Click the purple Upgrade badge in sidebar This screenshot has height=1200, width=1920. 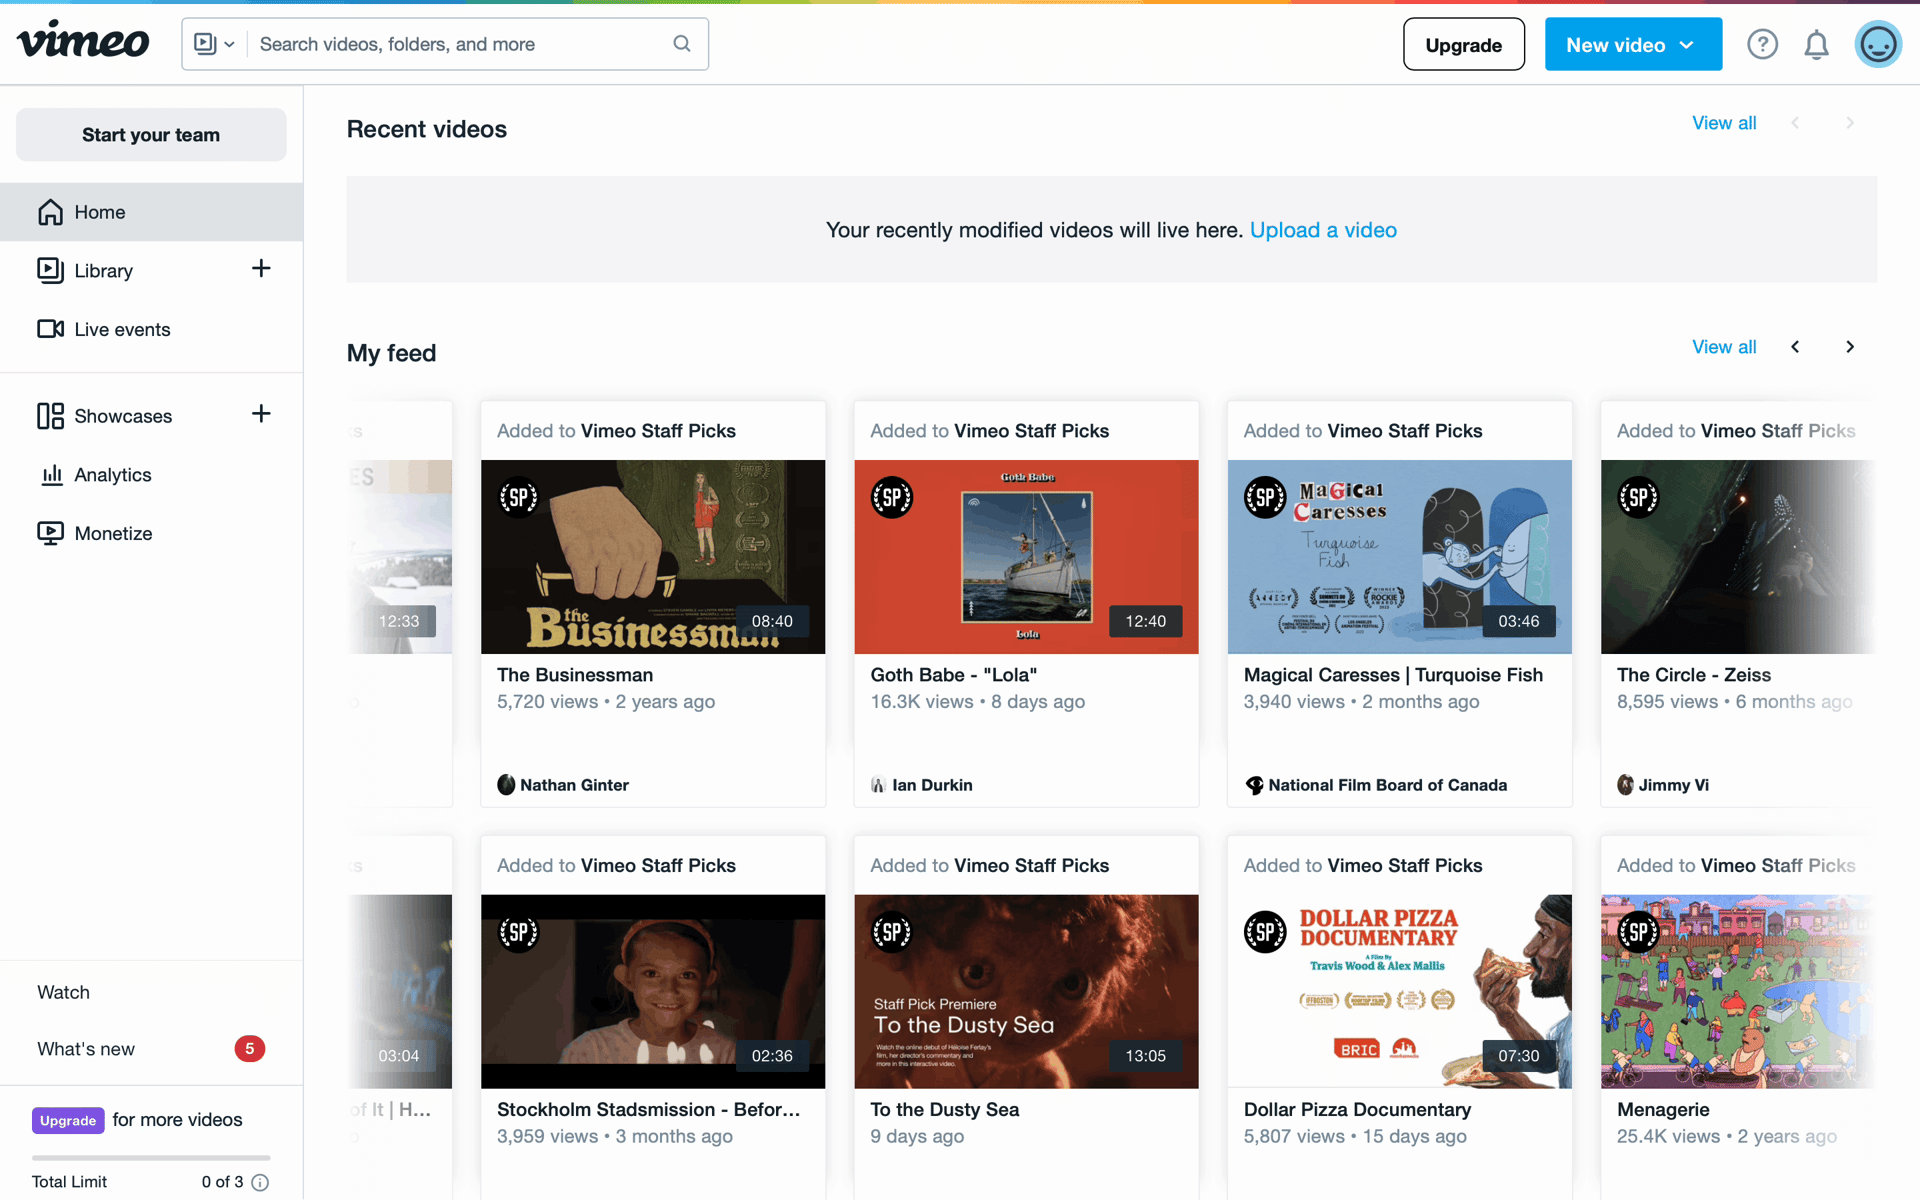68,1120
